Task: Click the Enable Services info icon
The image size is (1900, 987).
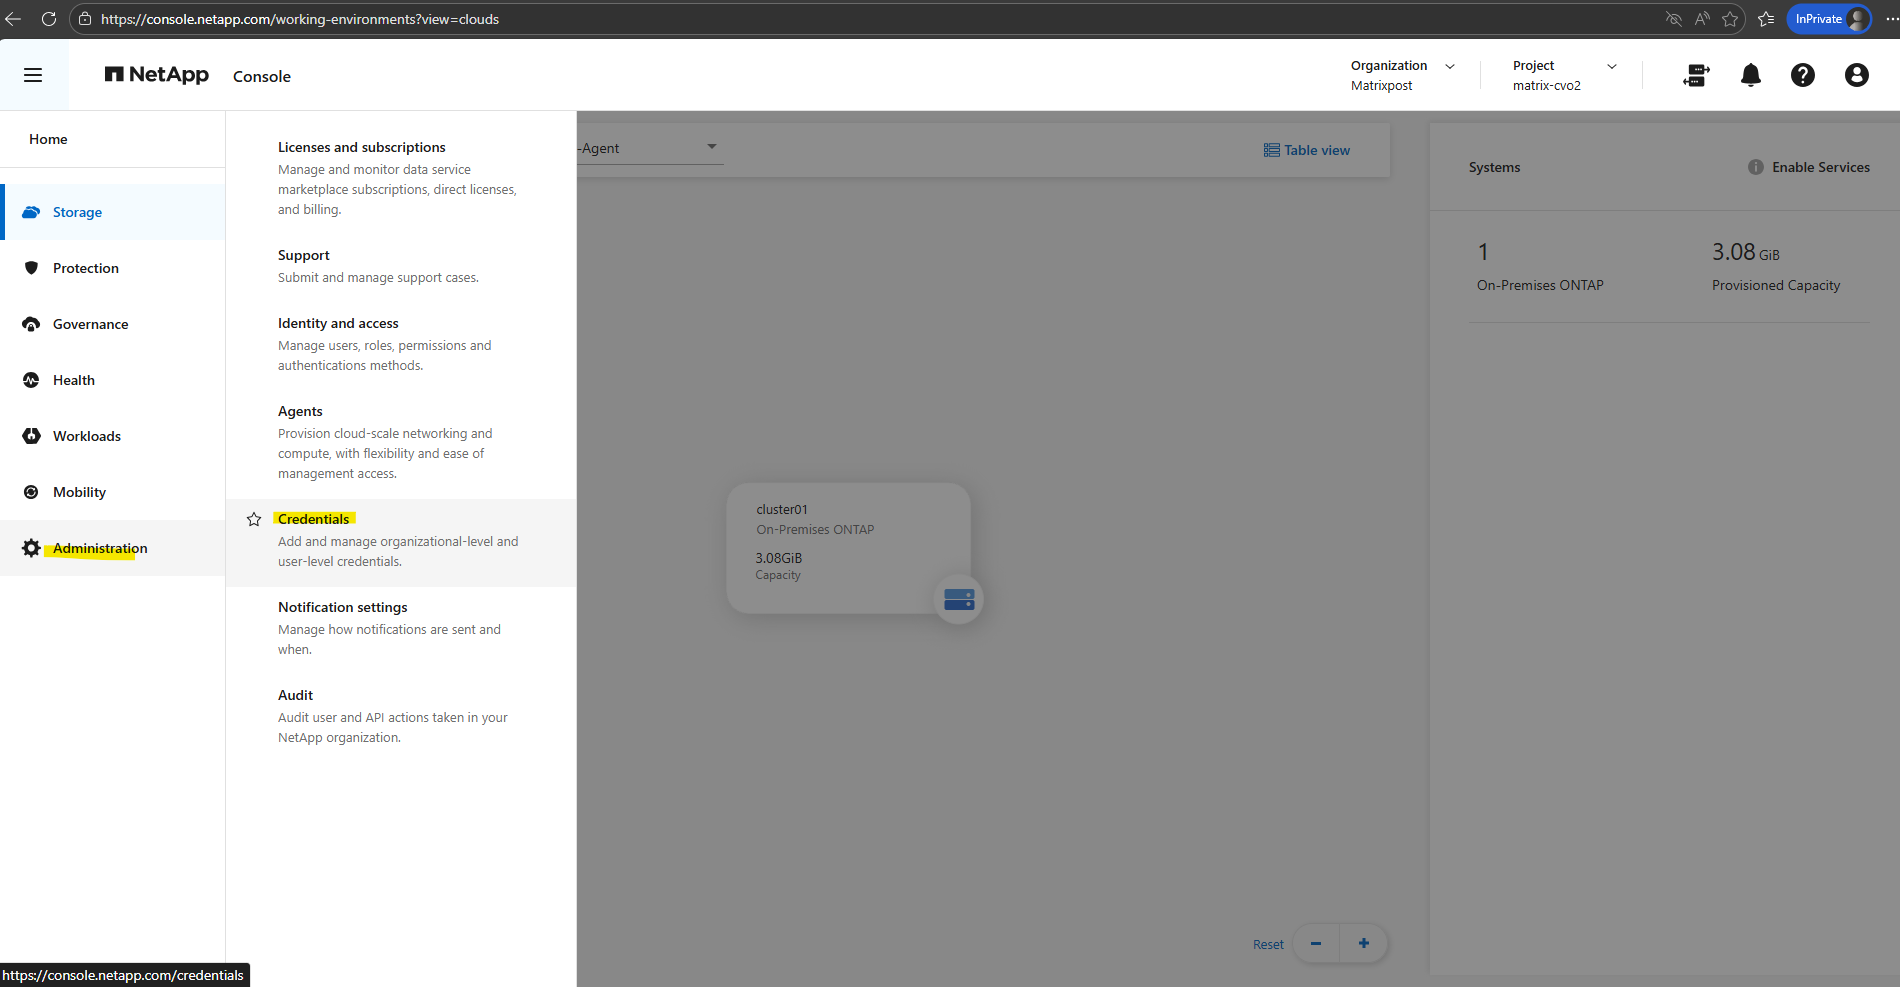Action: (x=1756, y=167)
